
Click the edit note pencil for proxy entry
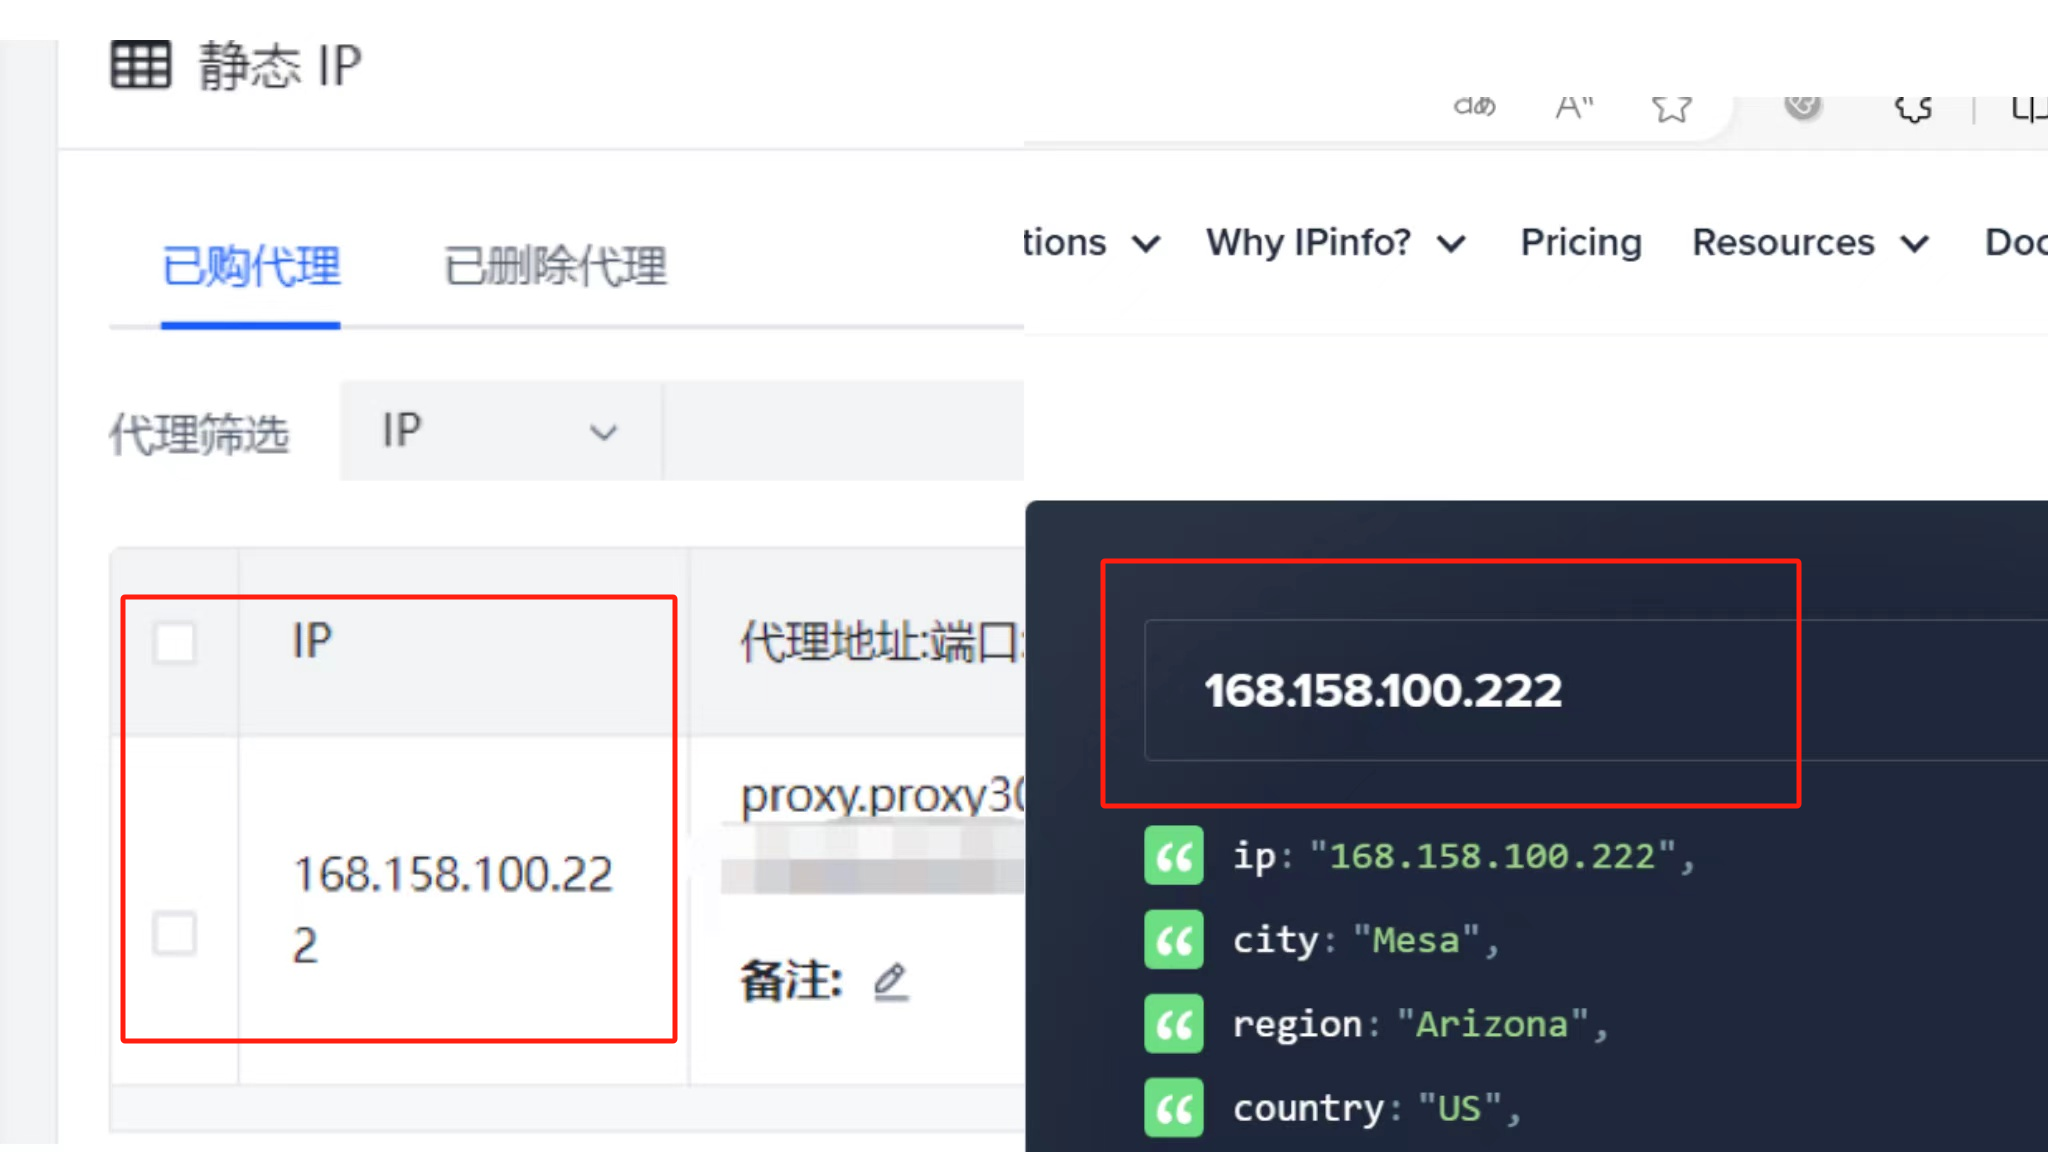(x=892, y=980)
